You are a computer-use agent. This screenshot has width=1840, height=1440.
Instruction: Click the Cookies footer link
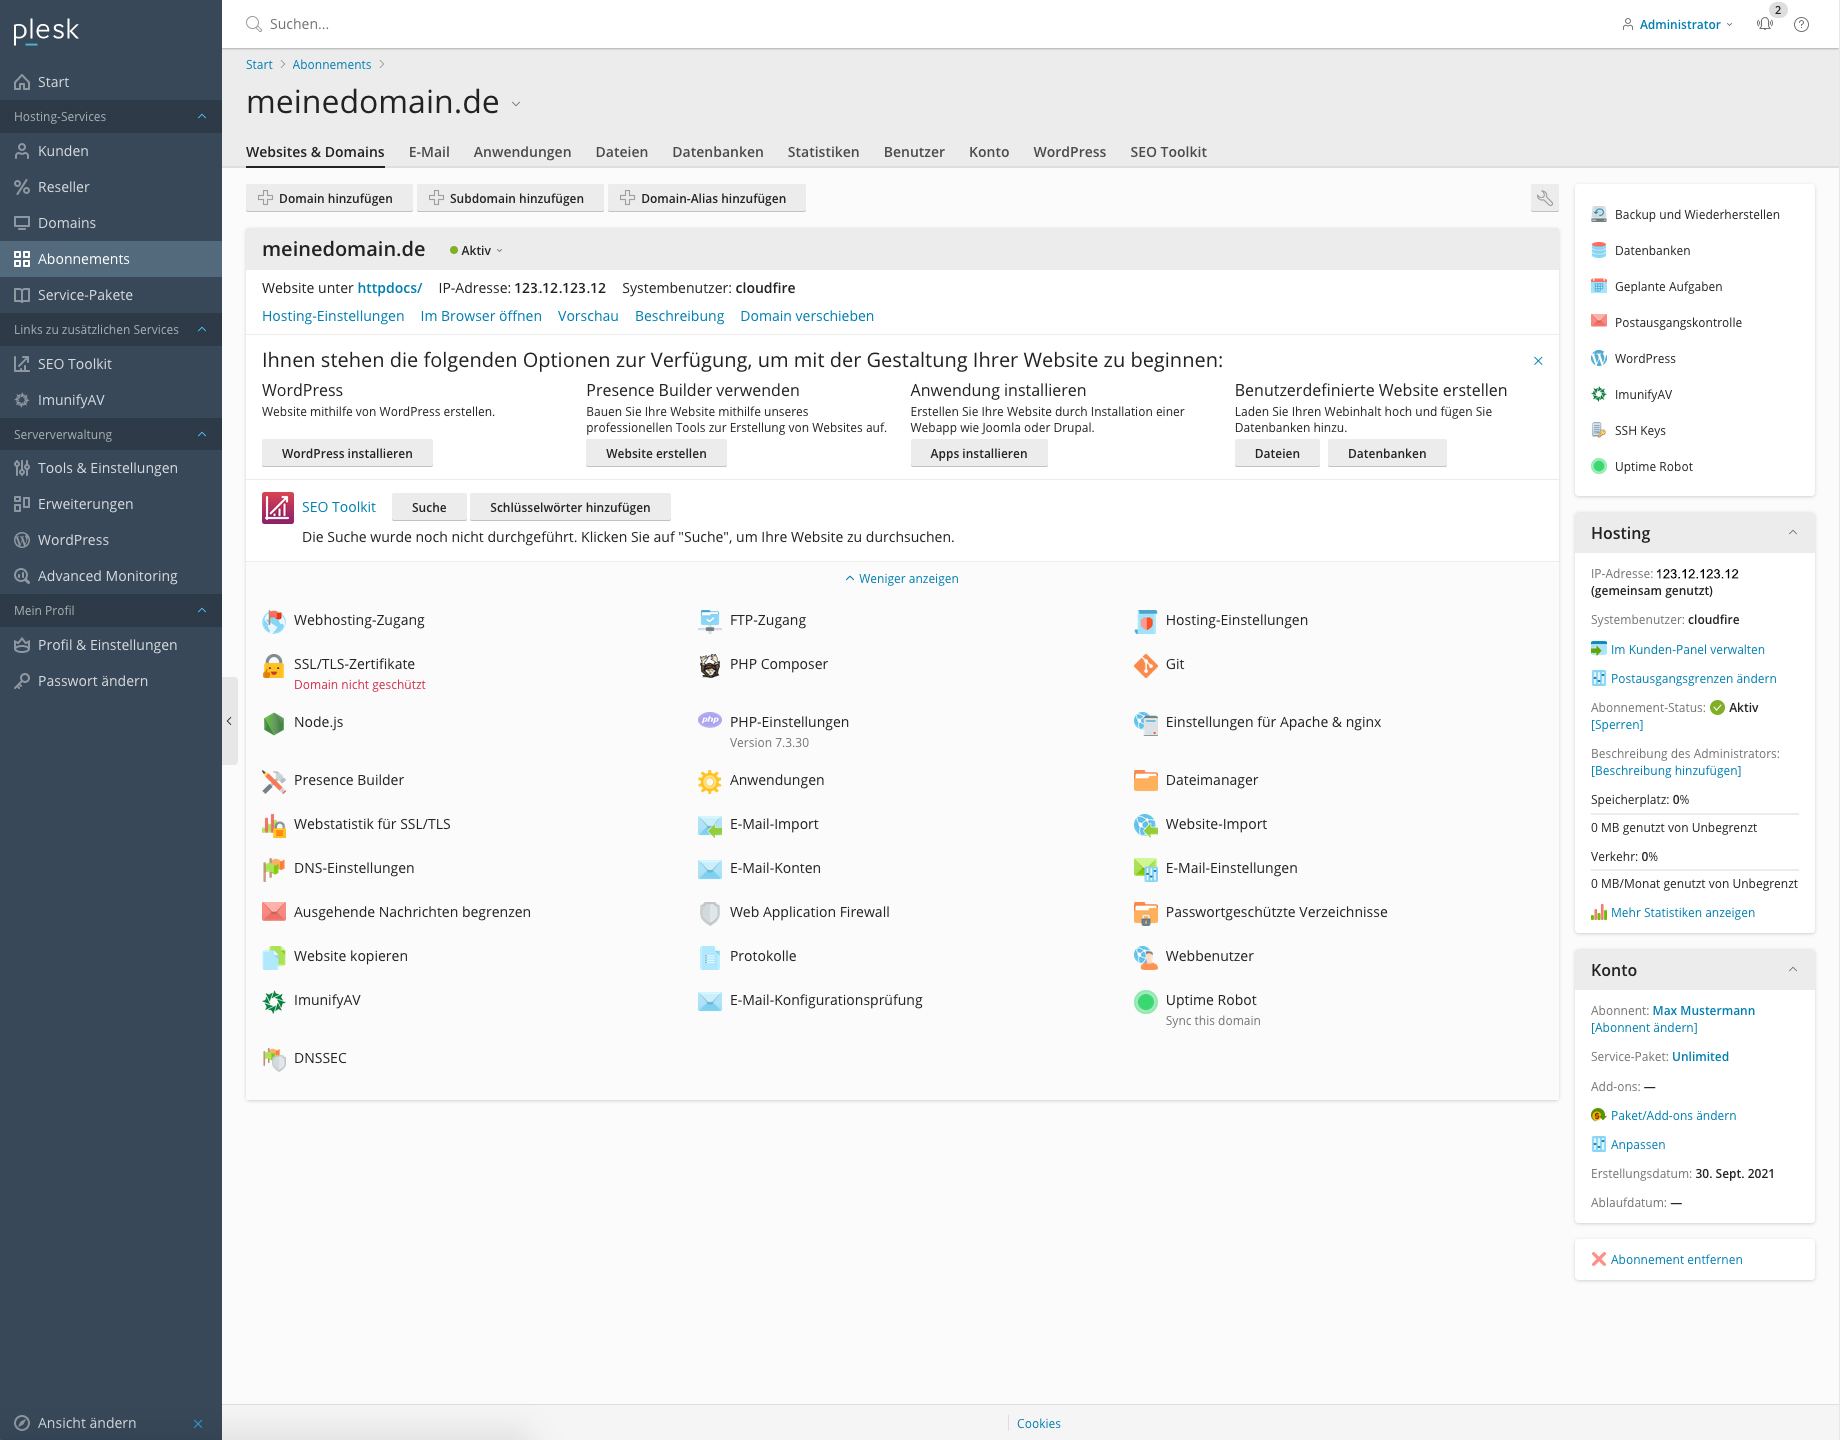1039,1424
